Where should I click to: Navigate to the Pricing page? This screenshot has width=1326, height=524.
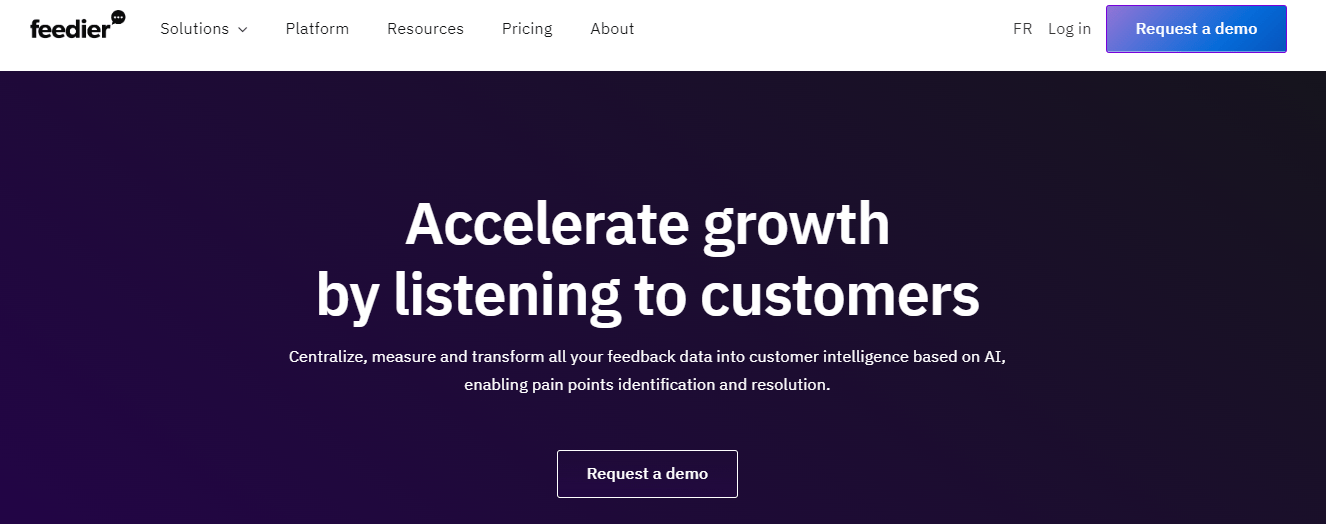(x=527, y=29)
